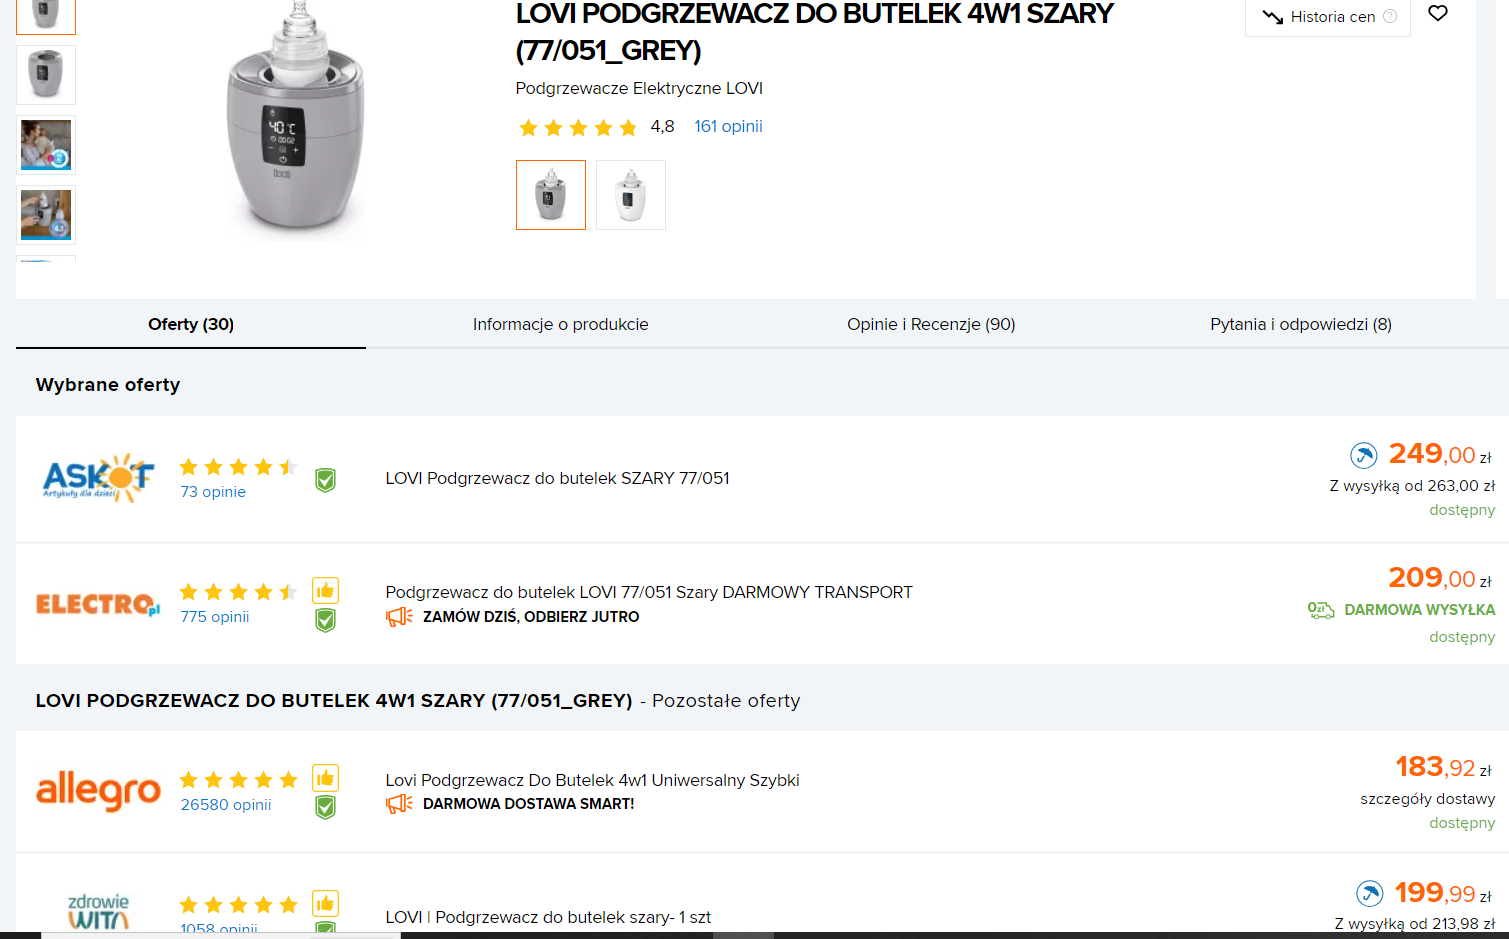Click the Askot shop star rating

tap(238, 467)
